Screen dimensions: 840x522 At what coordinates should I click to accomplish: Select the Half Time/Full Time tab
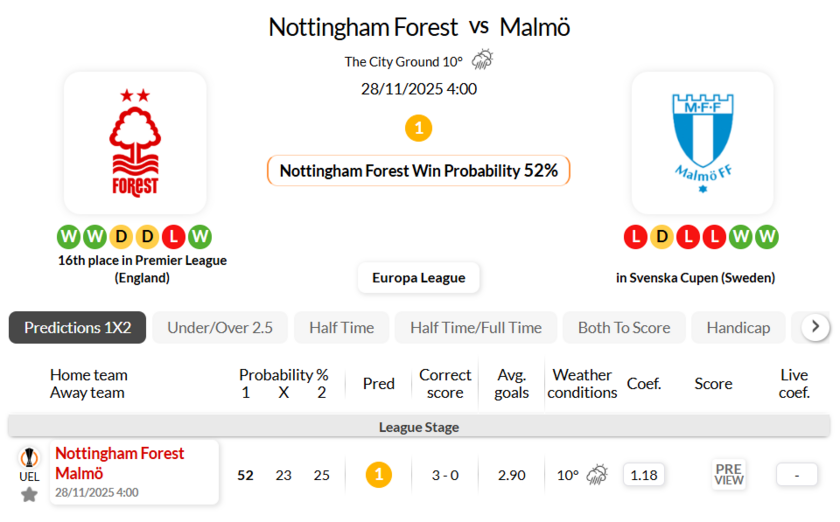(x=476, y=327)
